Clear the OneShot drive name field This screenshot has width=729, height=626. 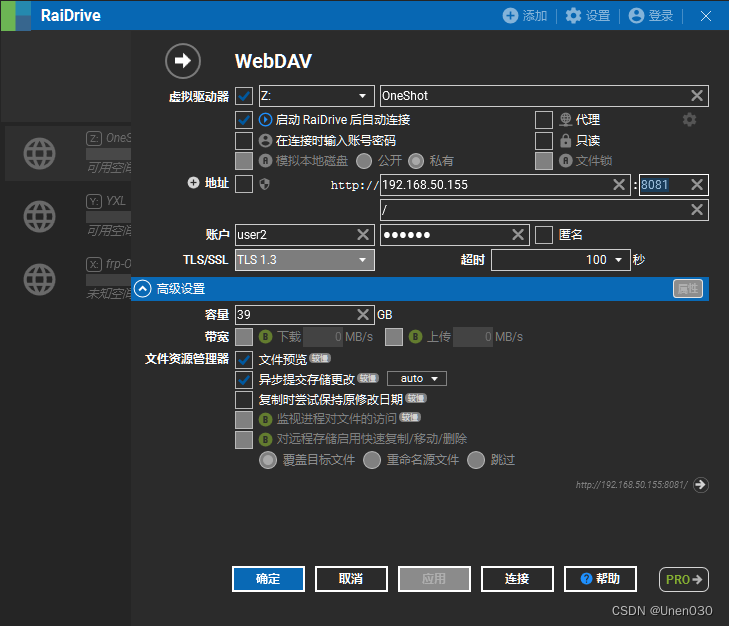click(696, 96)
